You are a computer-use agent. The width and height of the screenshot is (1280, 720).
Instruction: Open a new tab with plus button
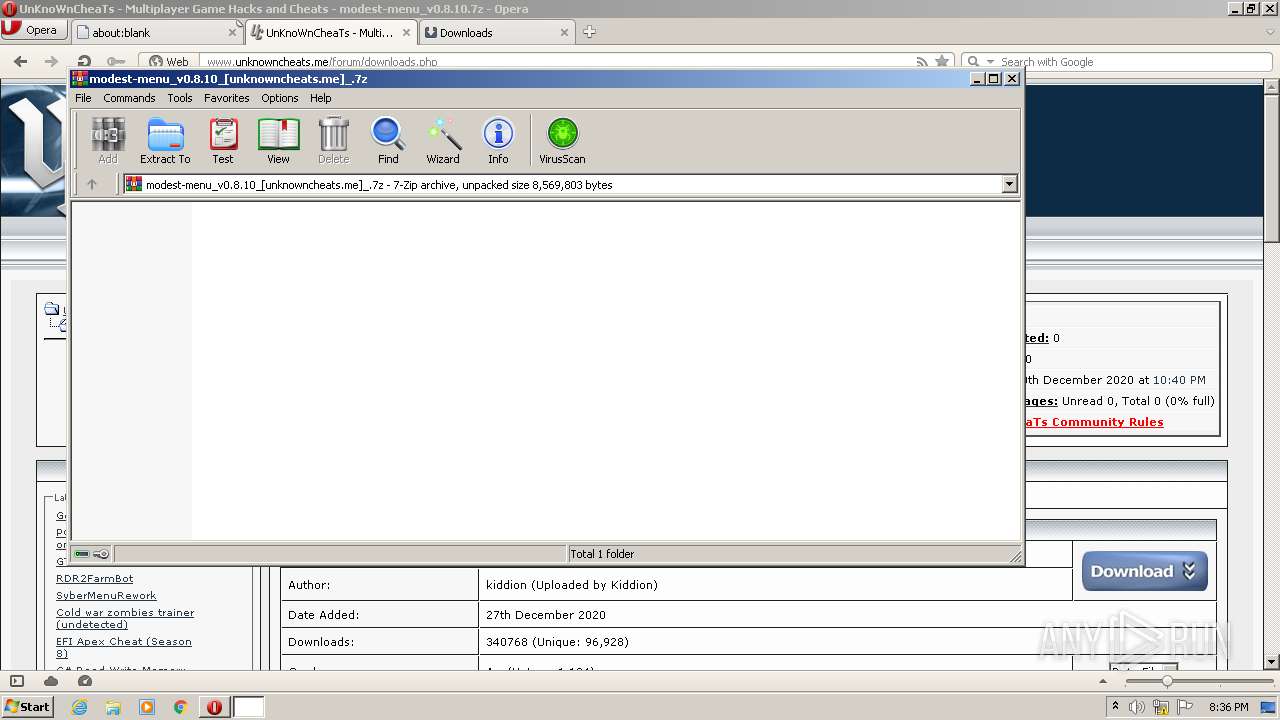tap(589, 32)
